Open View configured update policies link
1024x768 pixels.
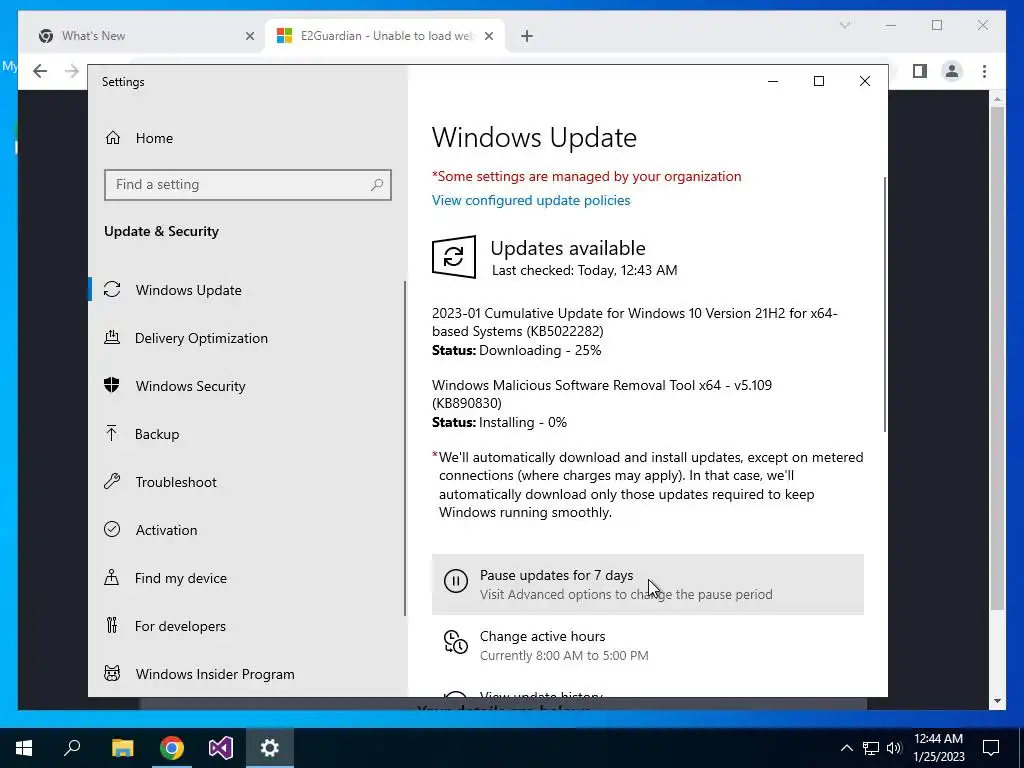531,200
